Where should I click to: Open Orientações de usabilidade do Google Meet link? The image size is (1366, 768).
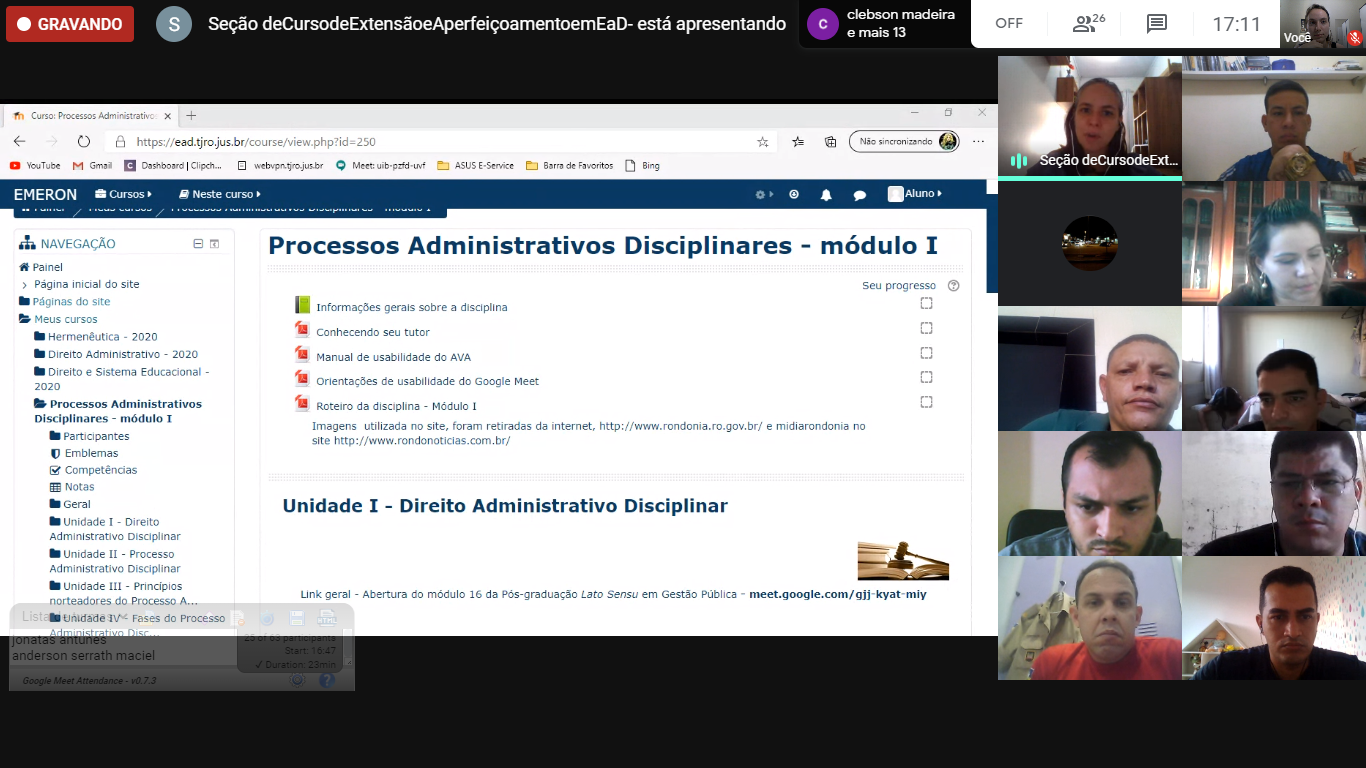click(x=427, y=381)
